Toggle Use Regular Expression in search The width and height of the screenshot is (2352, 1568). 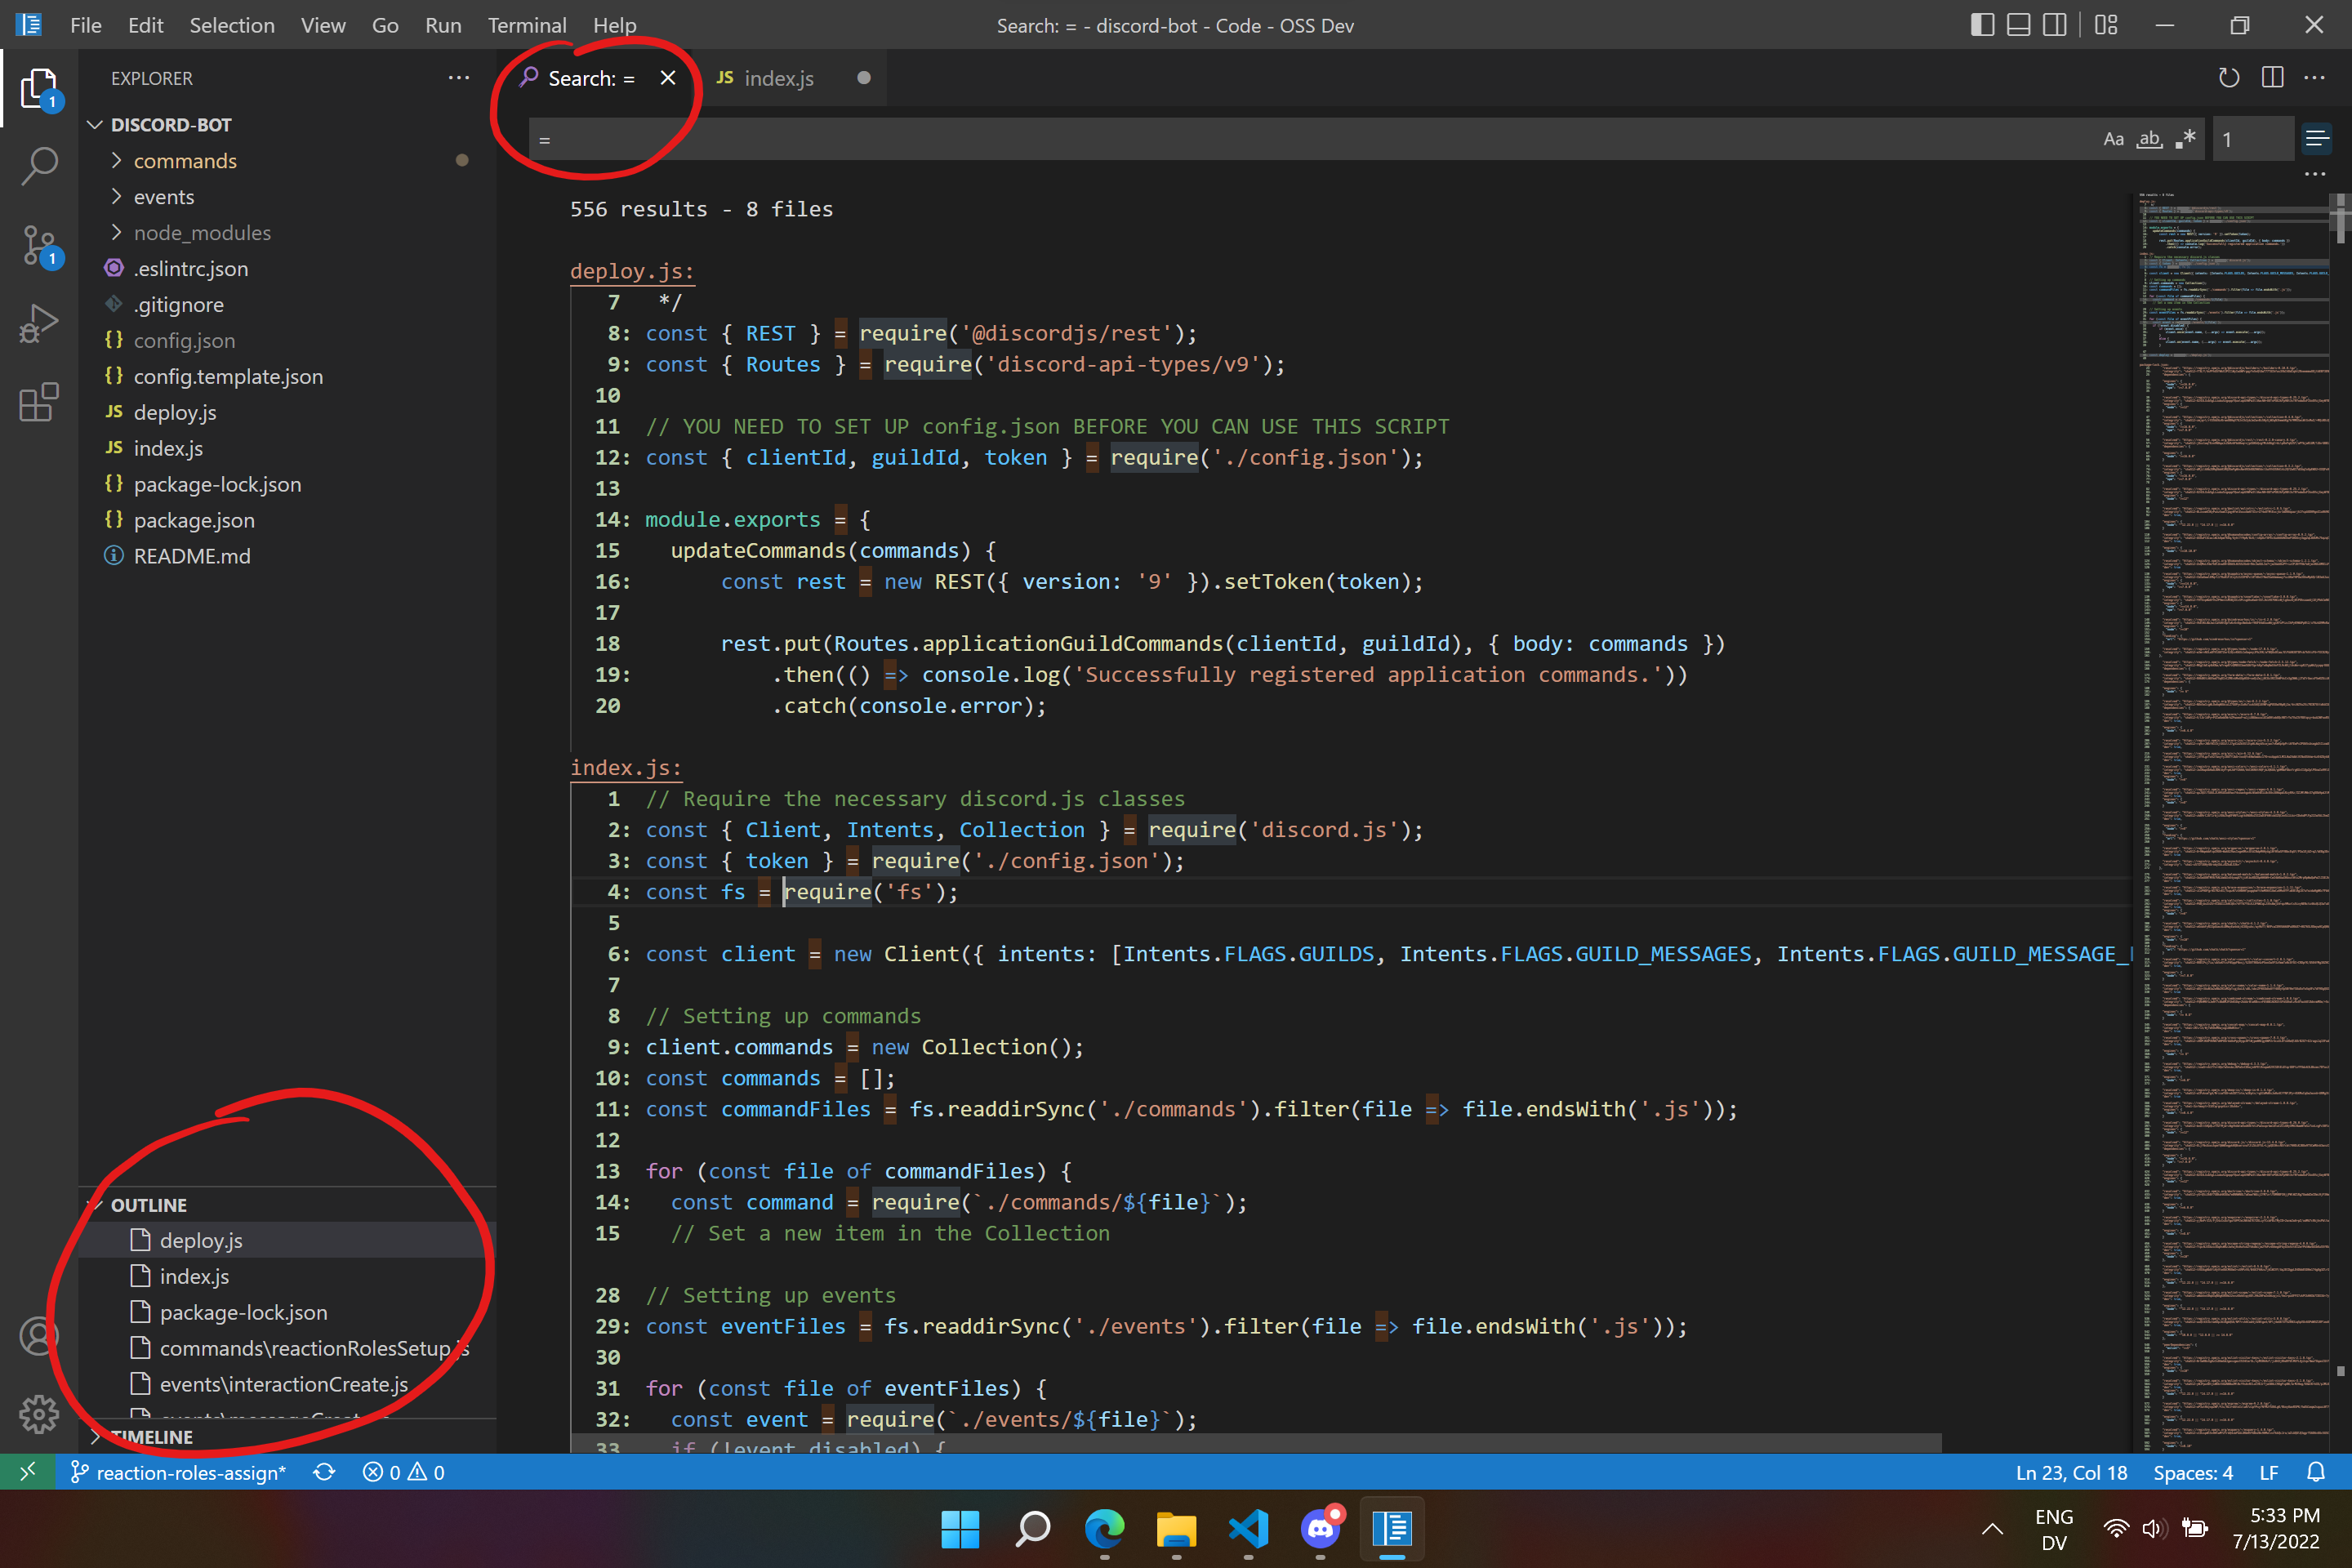(x=2186, y=138)
